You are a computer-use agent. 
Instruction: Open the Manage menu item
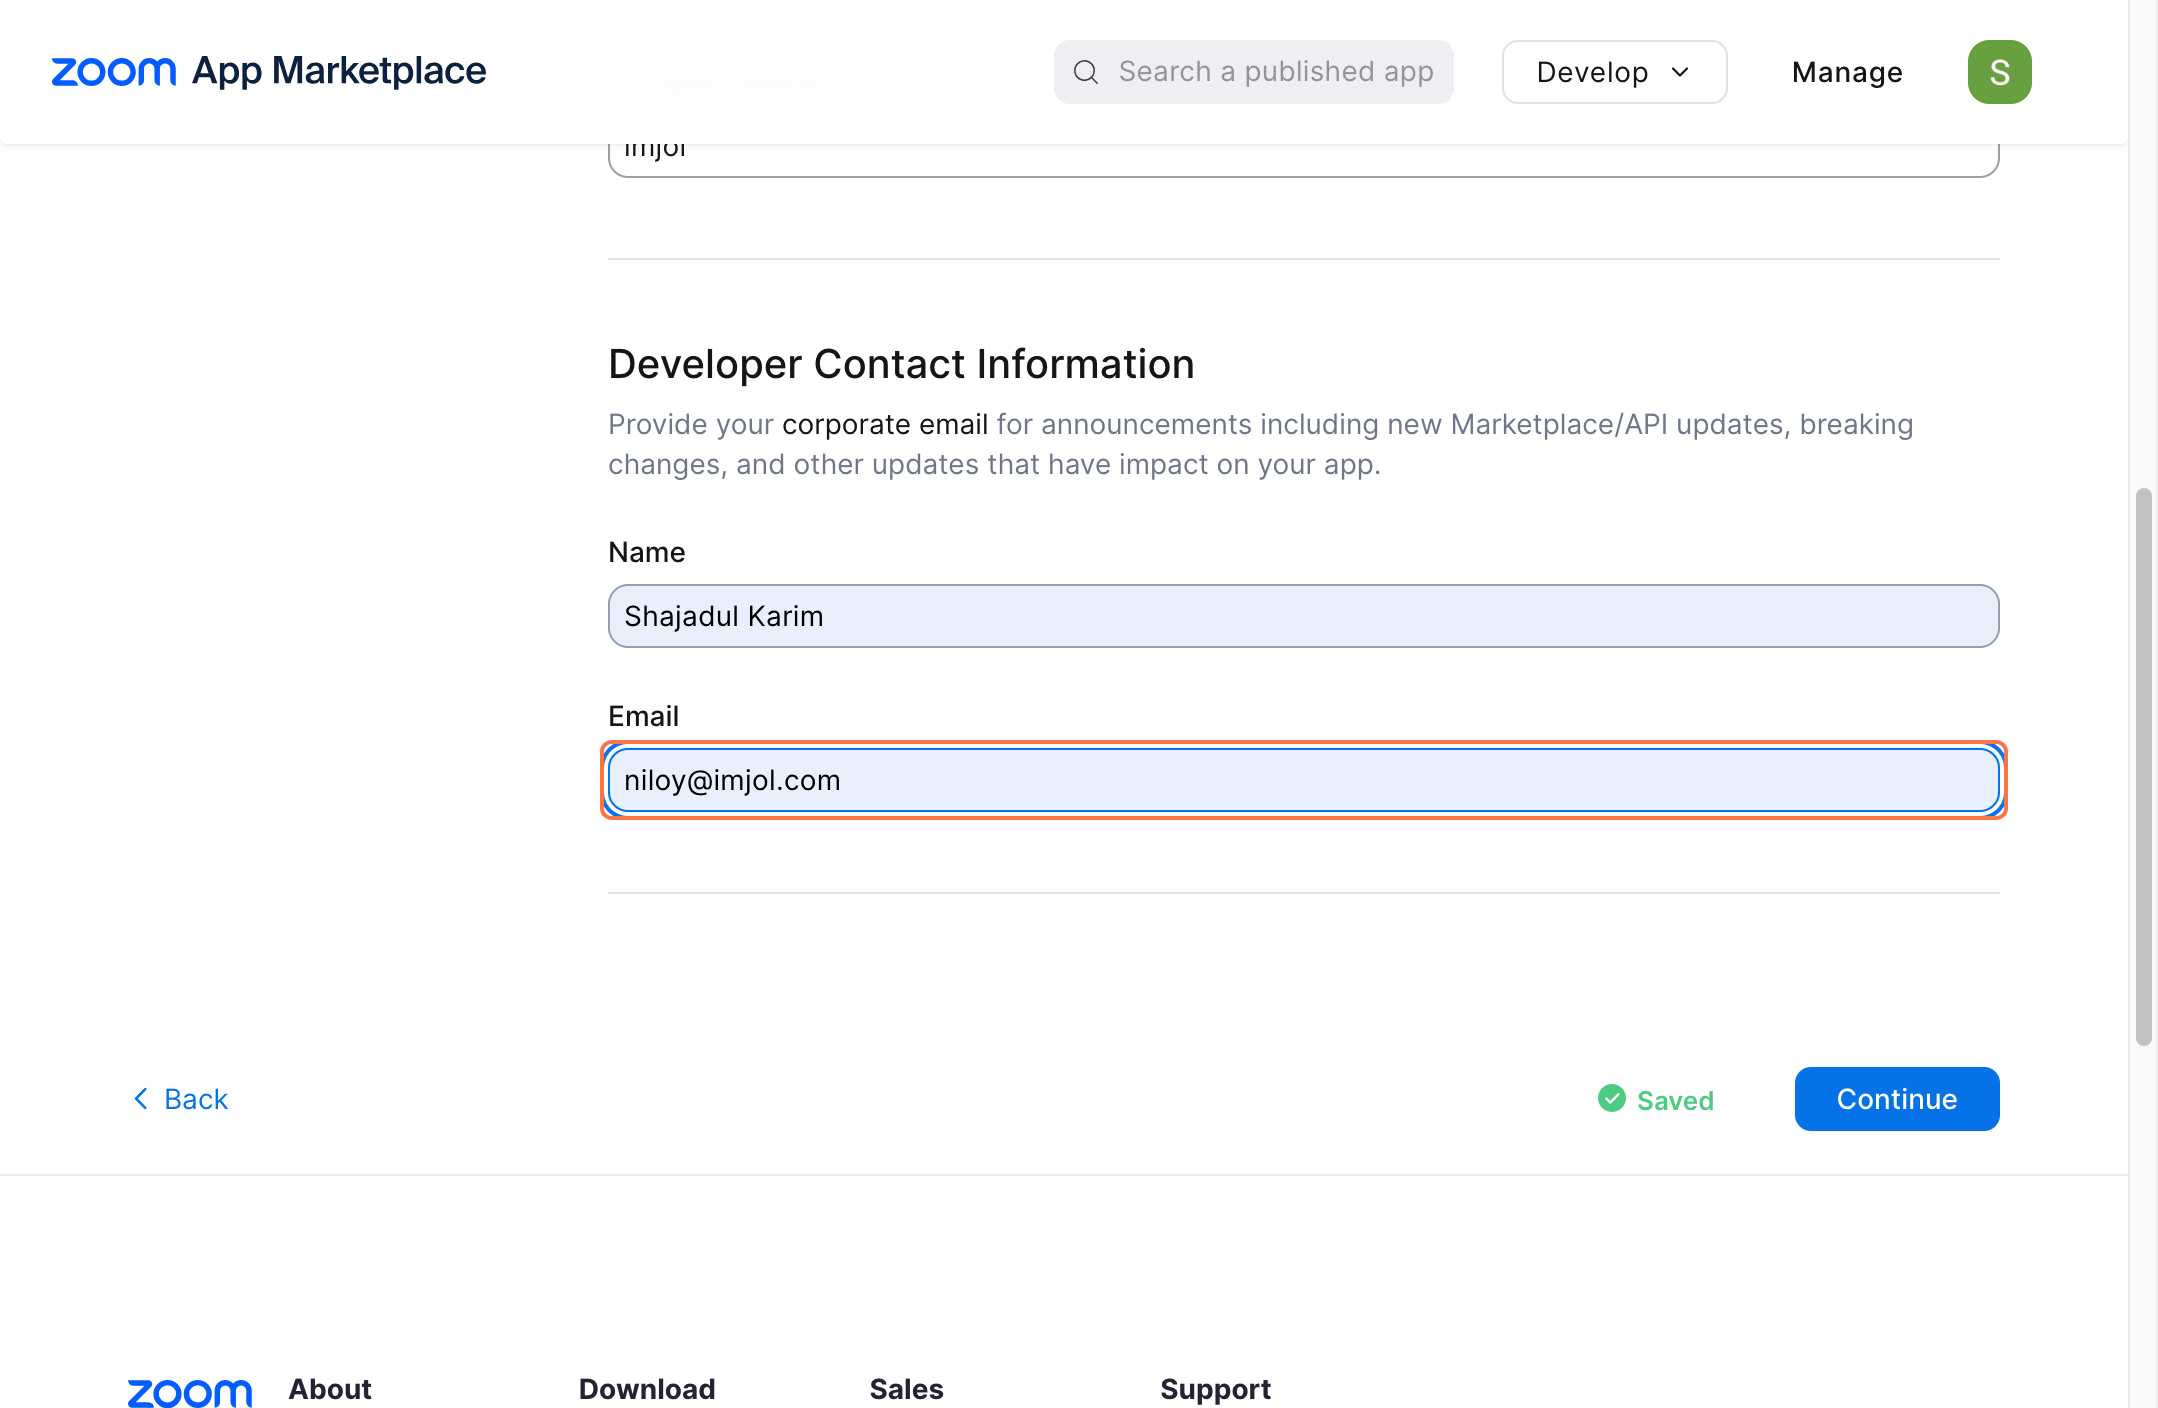tap(1847, 72)
